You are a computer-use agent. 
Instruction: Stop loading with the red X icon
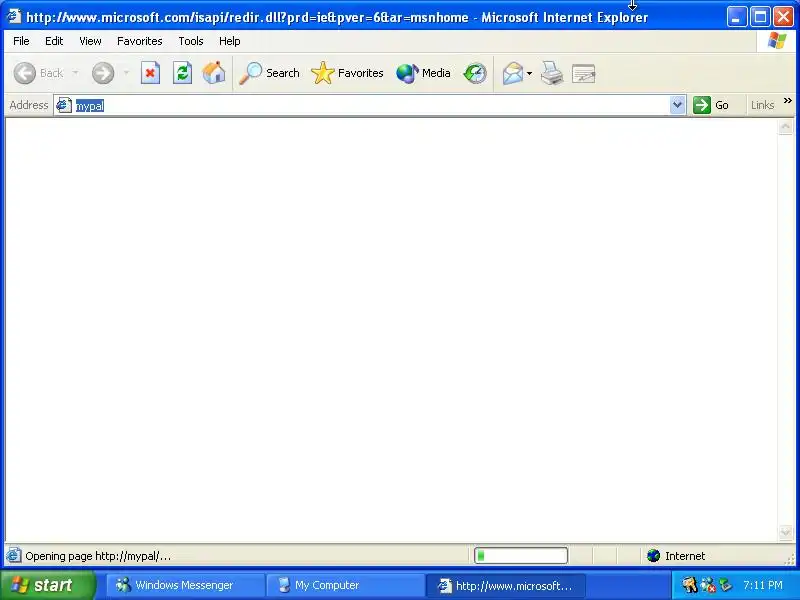[x=151, y=73]
